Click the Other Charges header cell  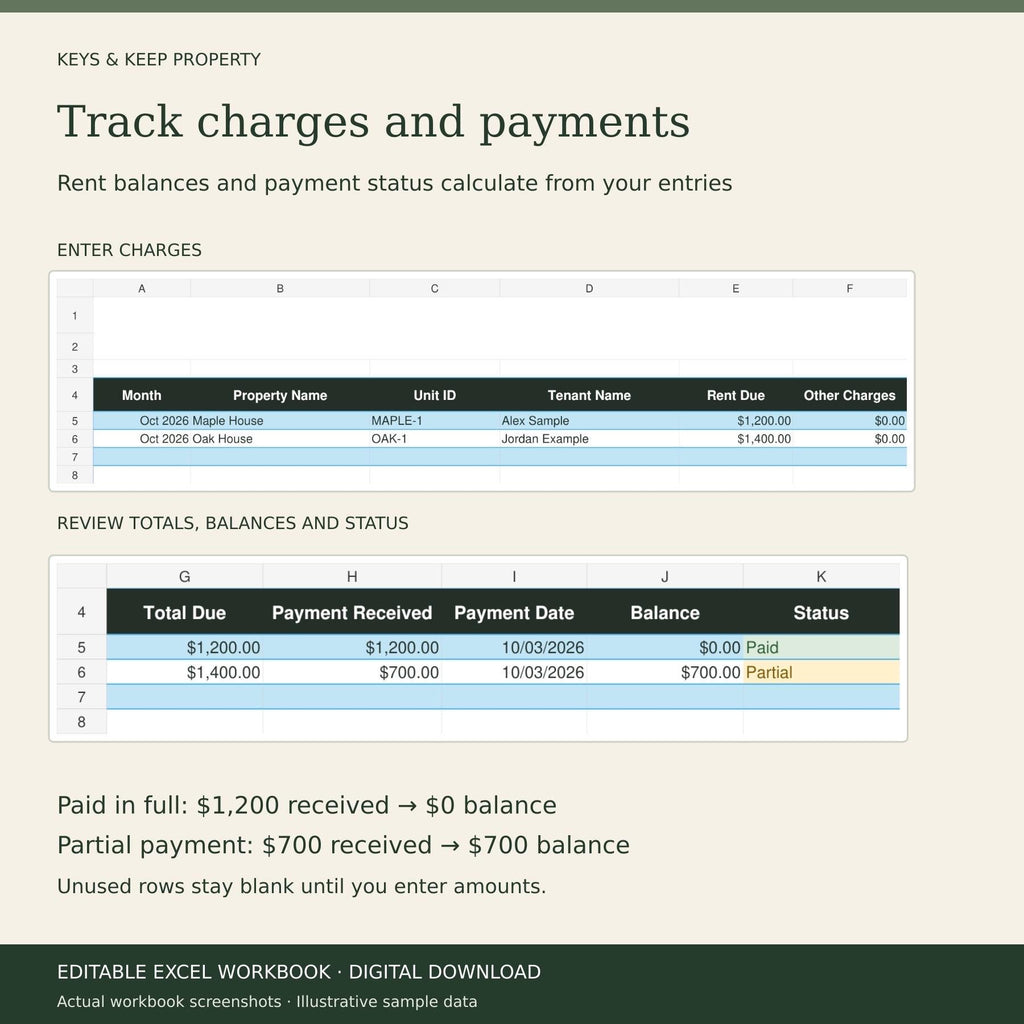[x=850, y=395]
